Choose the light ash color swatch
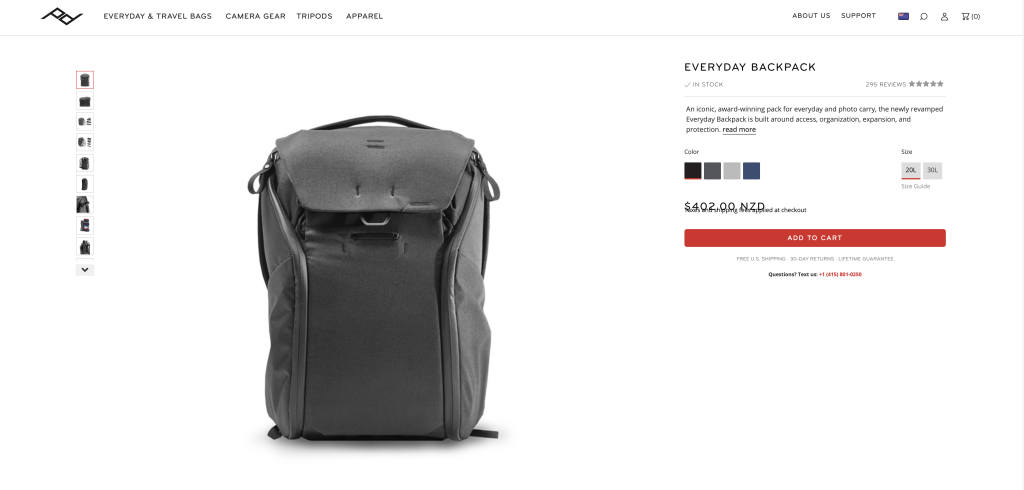The height and width of the screenshot is (490, 1024). tap(732, 171)
